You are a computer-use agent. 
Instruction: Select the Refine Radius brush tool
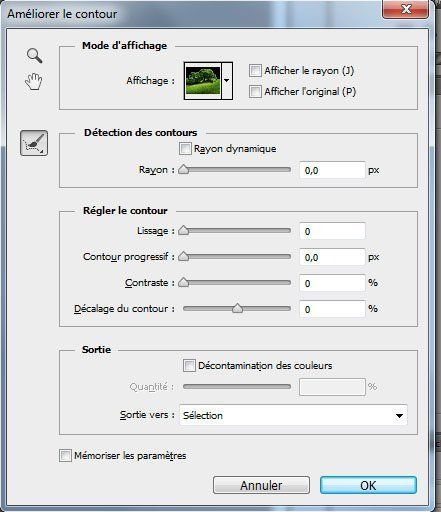click(34, 143)
